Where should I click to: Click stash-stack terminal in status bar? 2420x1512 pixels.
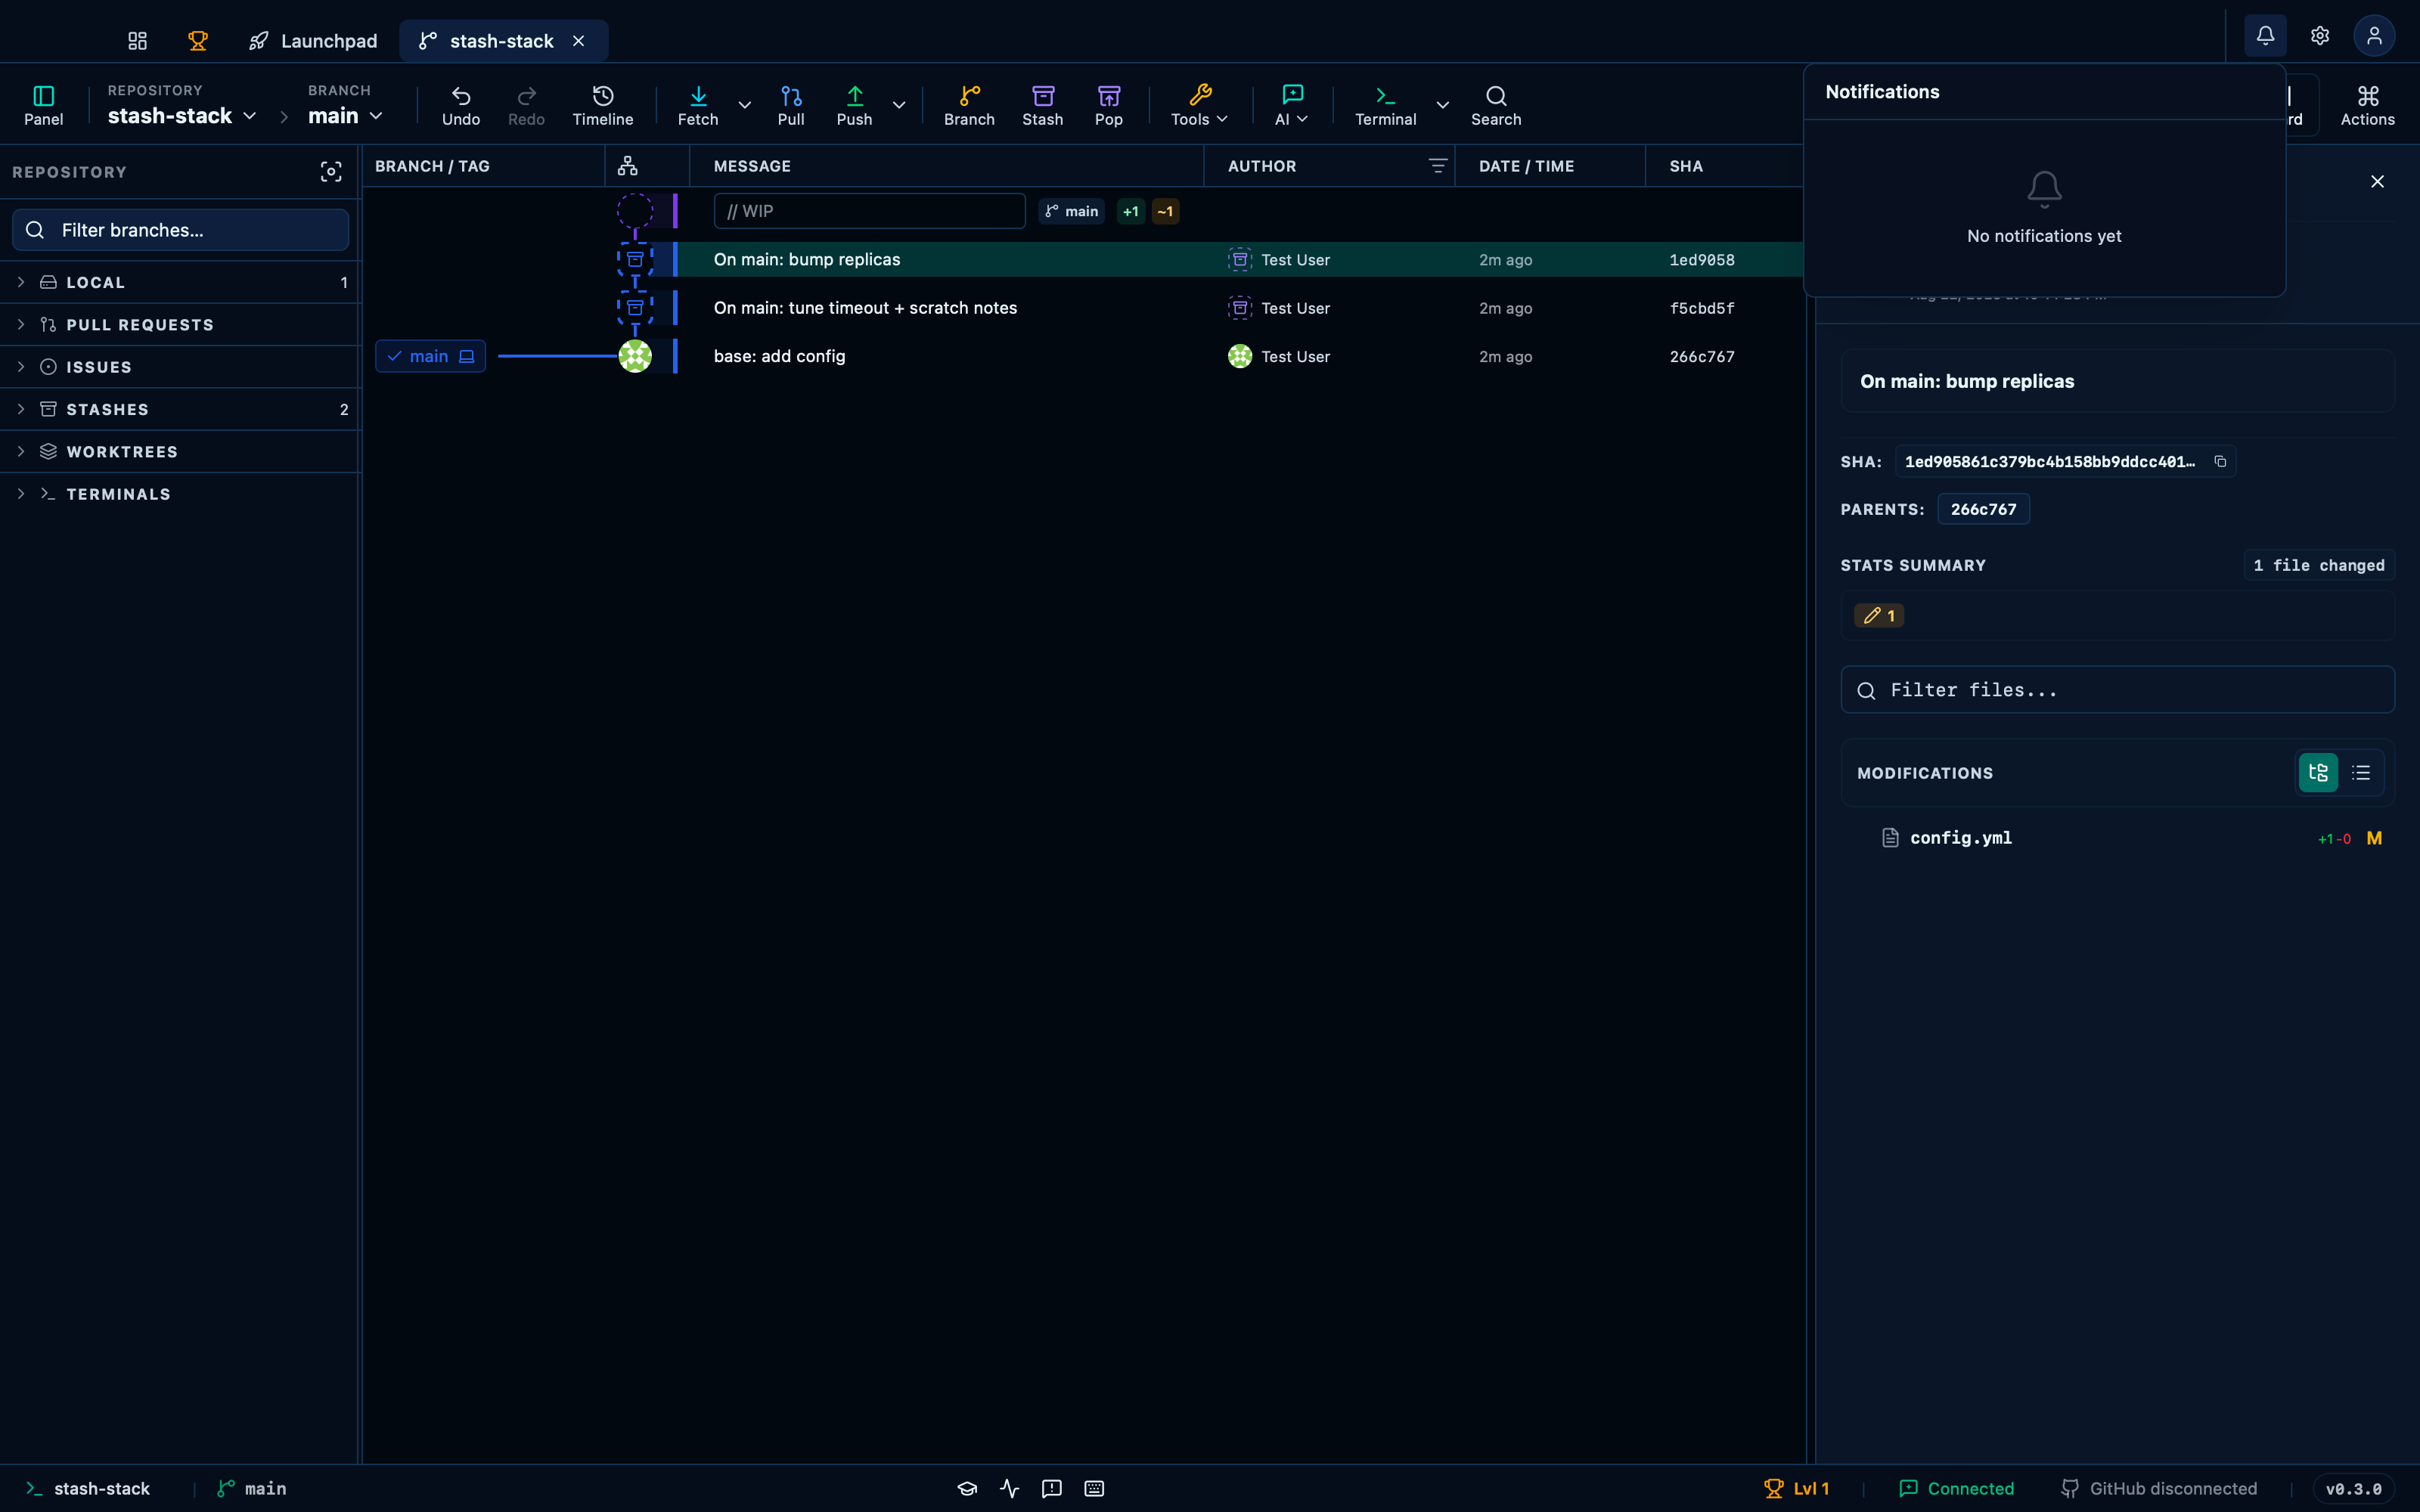(x=88, y=1488)
